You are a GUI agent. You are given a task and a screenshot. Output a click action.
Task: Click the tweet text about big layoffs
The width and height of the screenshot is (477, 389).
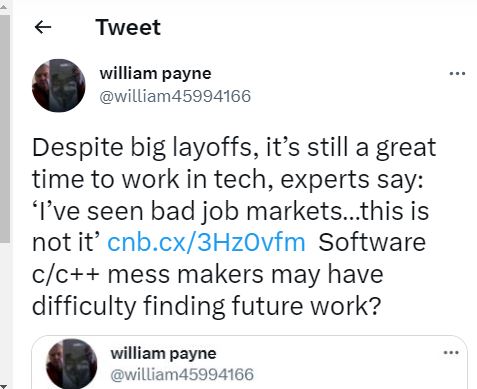[x=234, y=227]
